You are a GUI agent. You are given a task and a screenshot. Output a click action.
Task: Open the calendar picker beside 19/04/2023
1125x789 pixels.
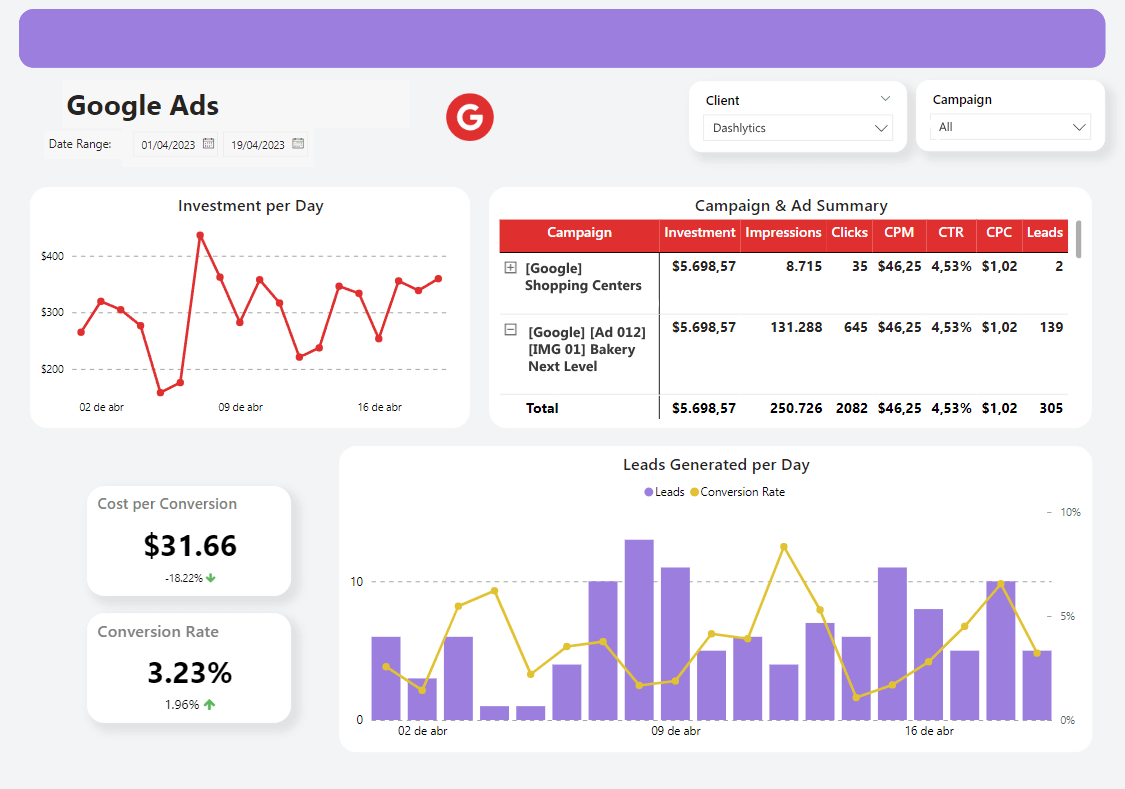coord(298,143)
